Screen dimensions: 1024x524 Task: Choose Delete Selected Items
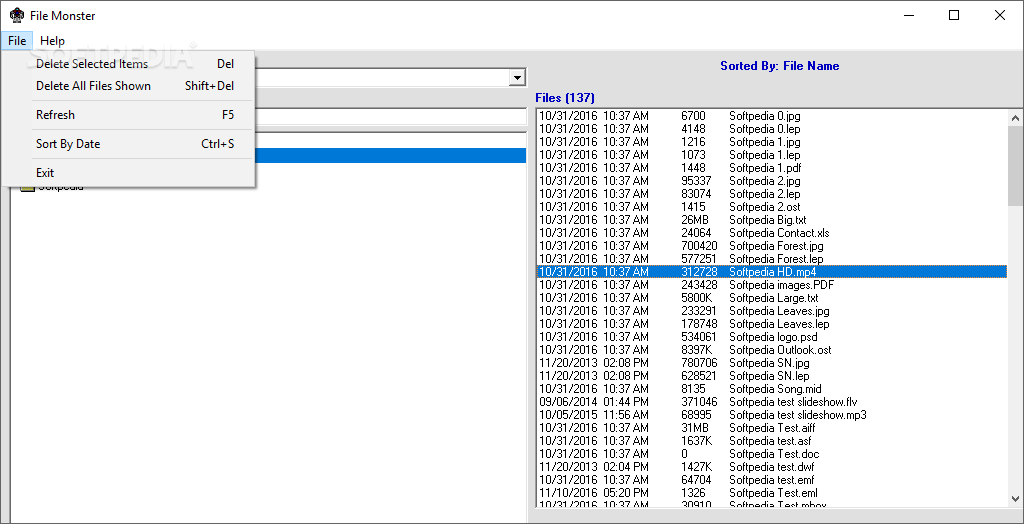click(128, 64)
